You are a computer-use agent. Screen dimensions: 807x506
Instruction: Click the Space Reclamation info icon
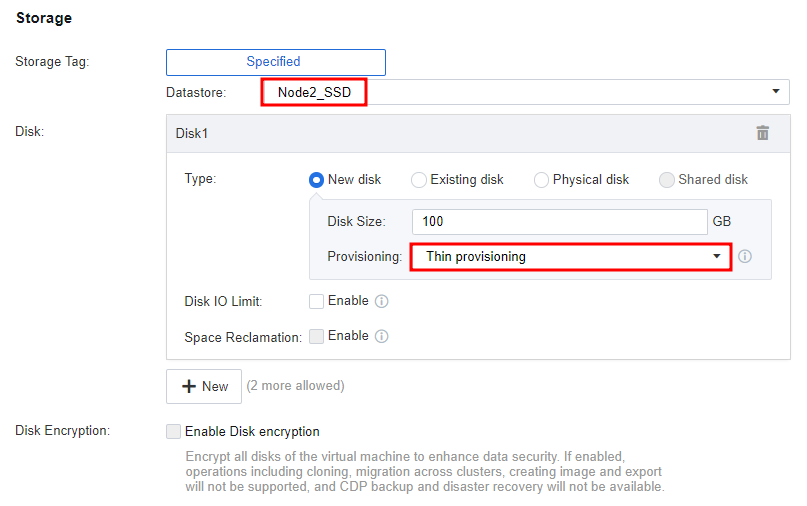[381, 336]
